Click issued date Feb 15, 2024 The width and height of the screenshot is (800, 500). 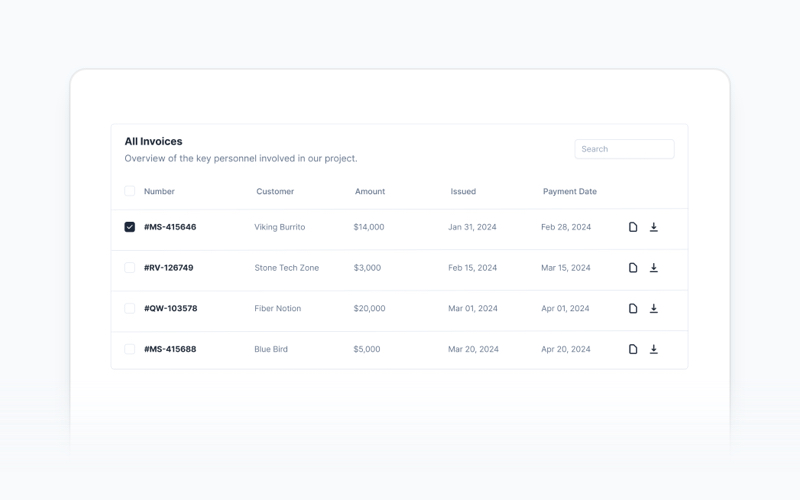coord(472,268)
